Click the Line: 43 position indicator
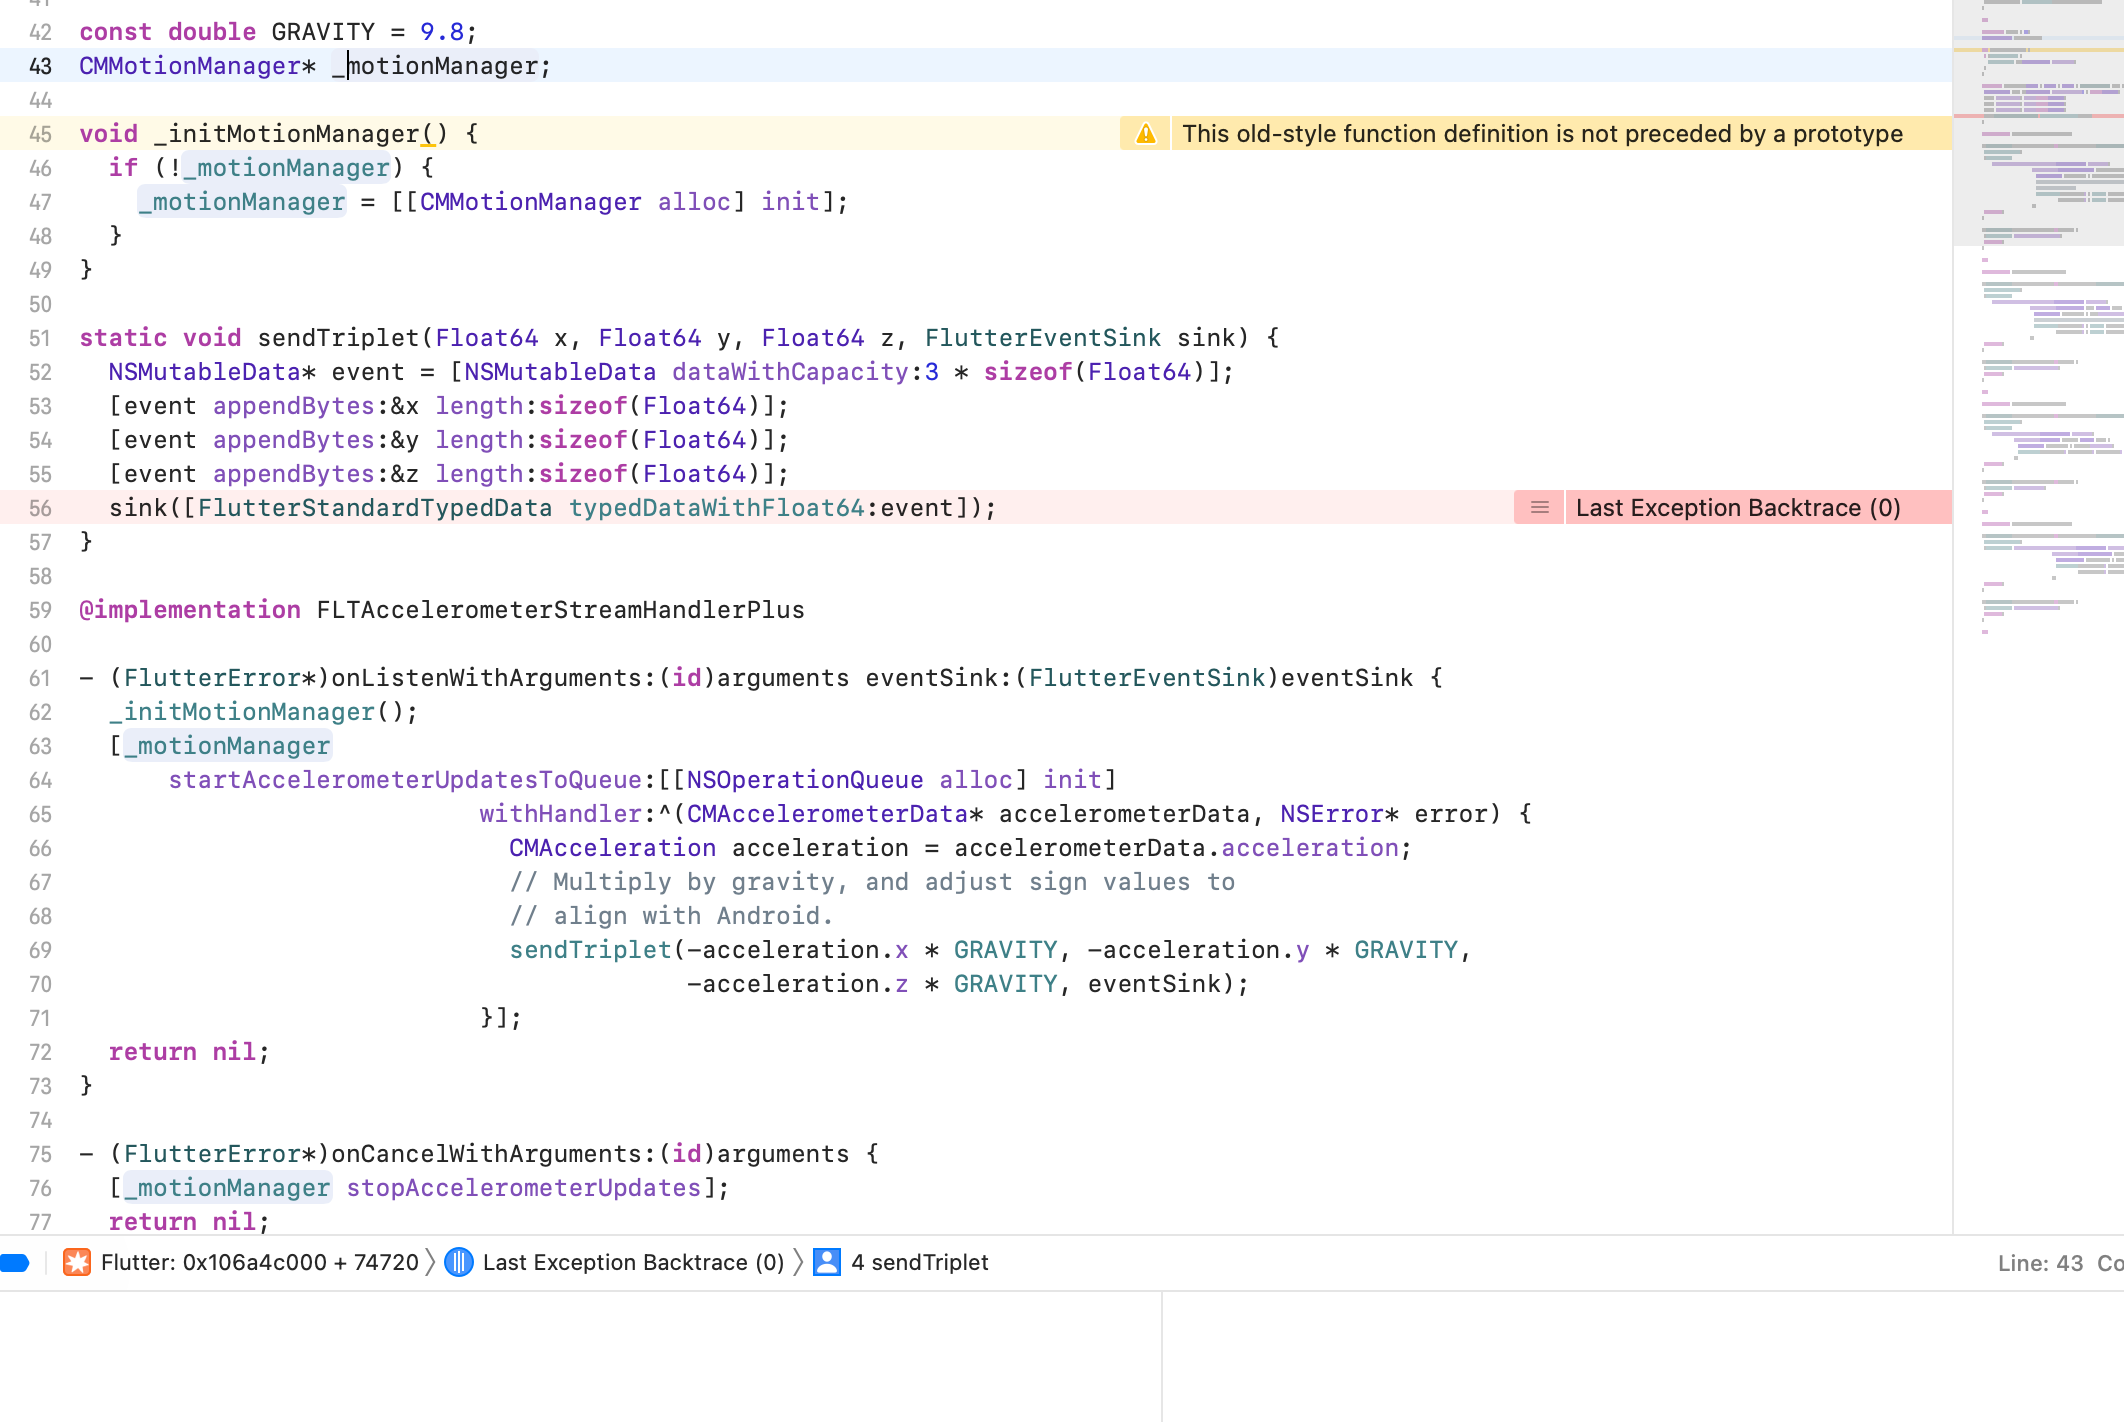Screen dimensions: 2124x1422 click(2040, 1263)
